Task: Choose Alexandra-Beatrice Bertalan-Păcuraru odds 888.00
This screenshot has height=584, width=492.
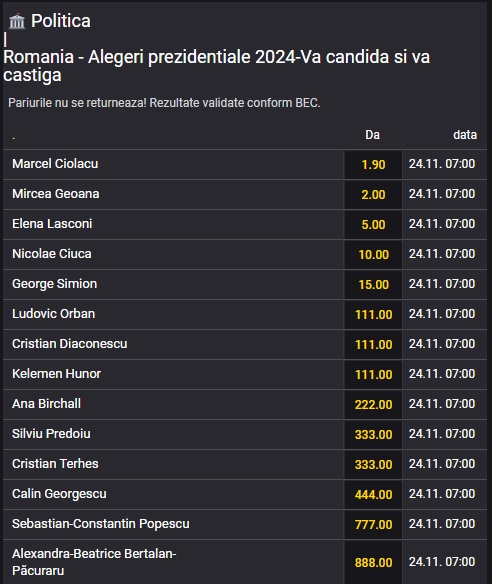Action: [x=373, y=562]
